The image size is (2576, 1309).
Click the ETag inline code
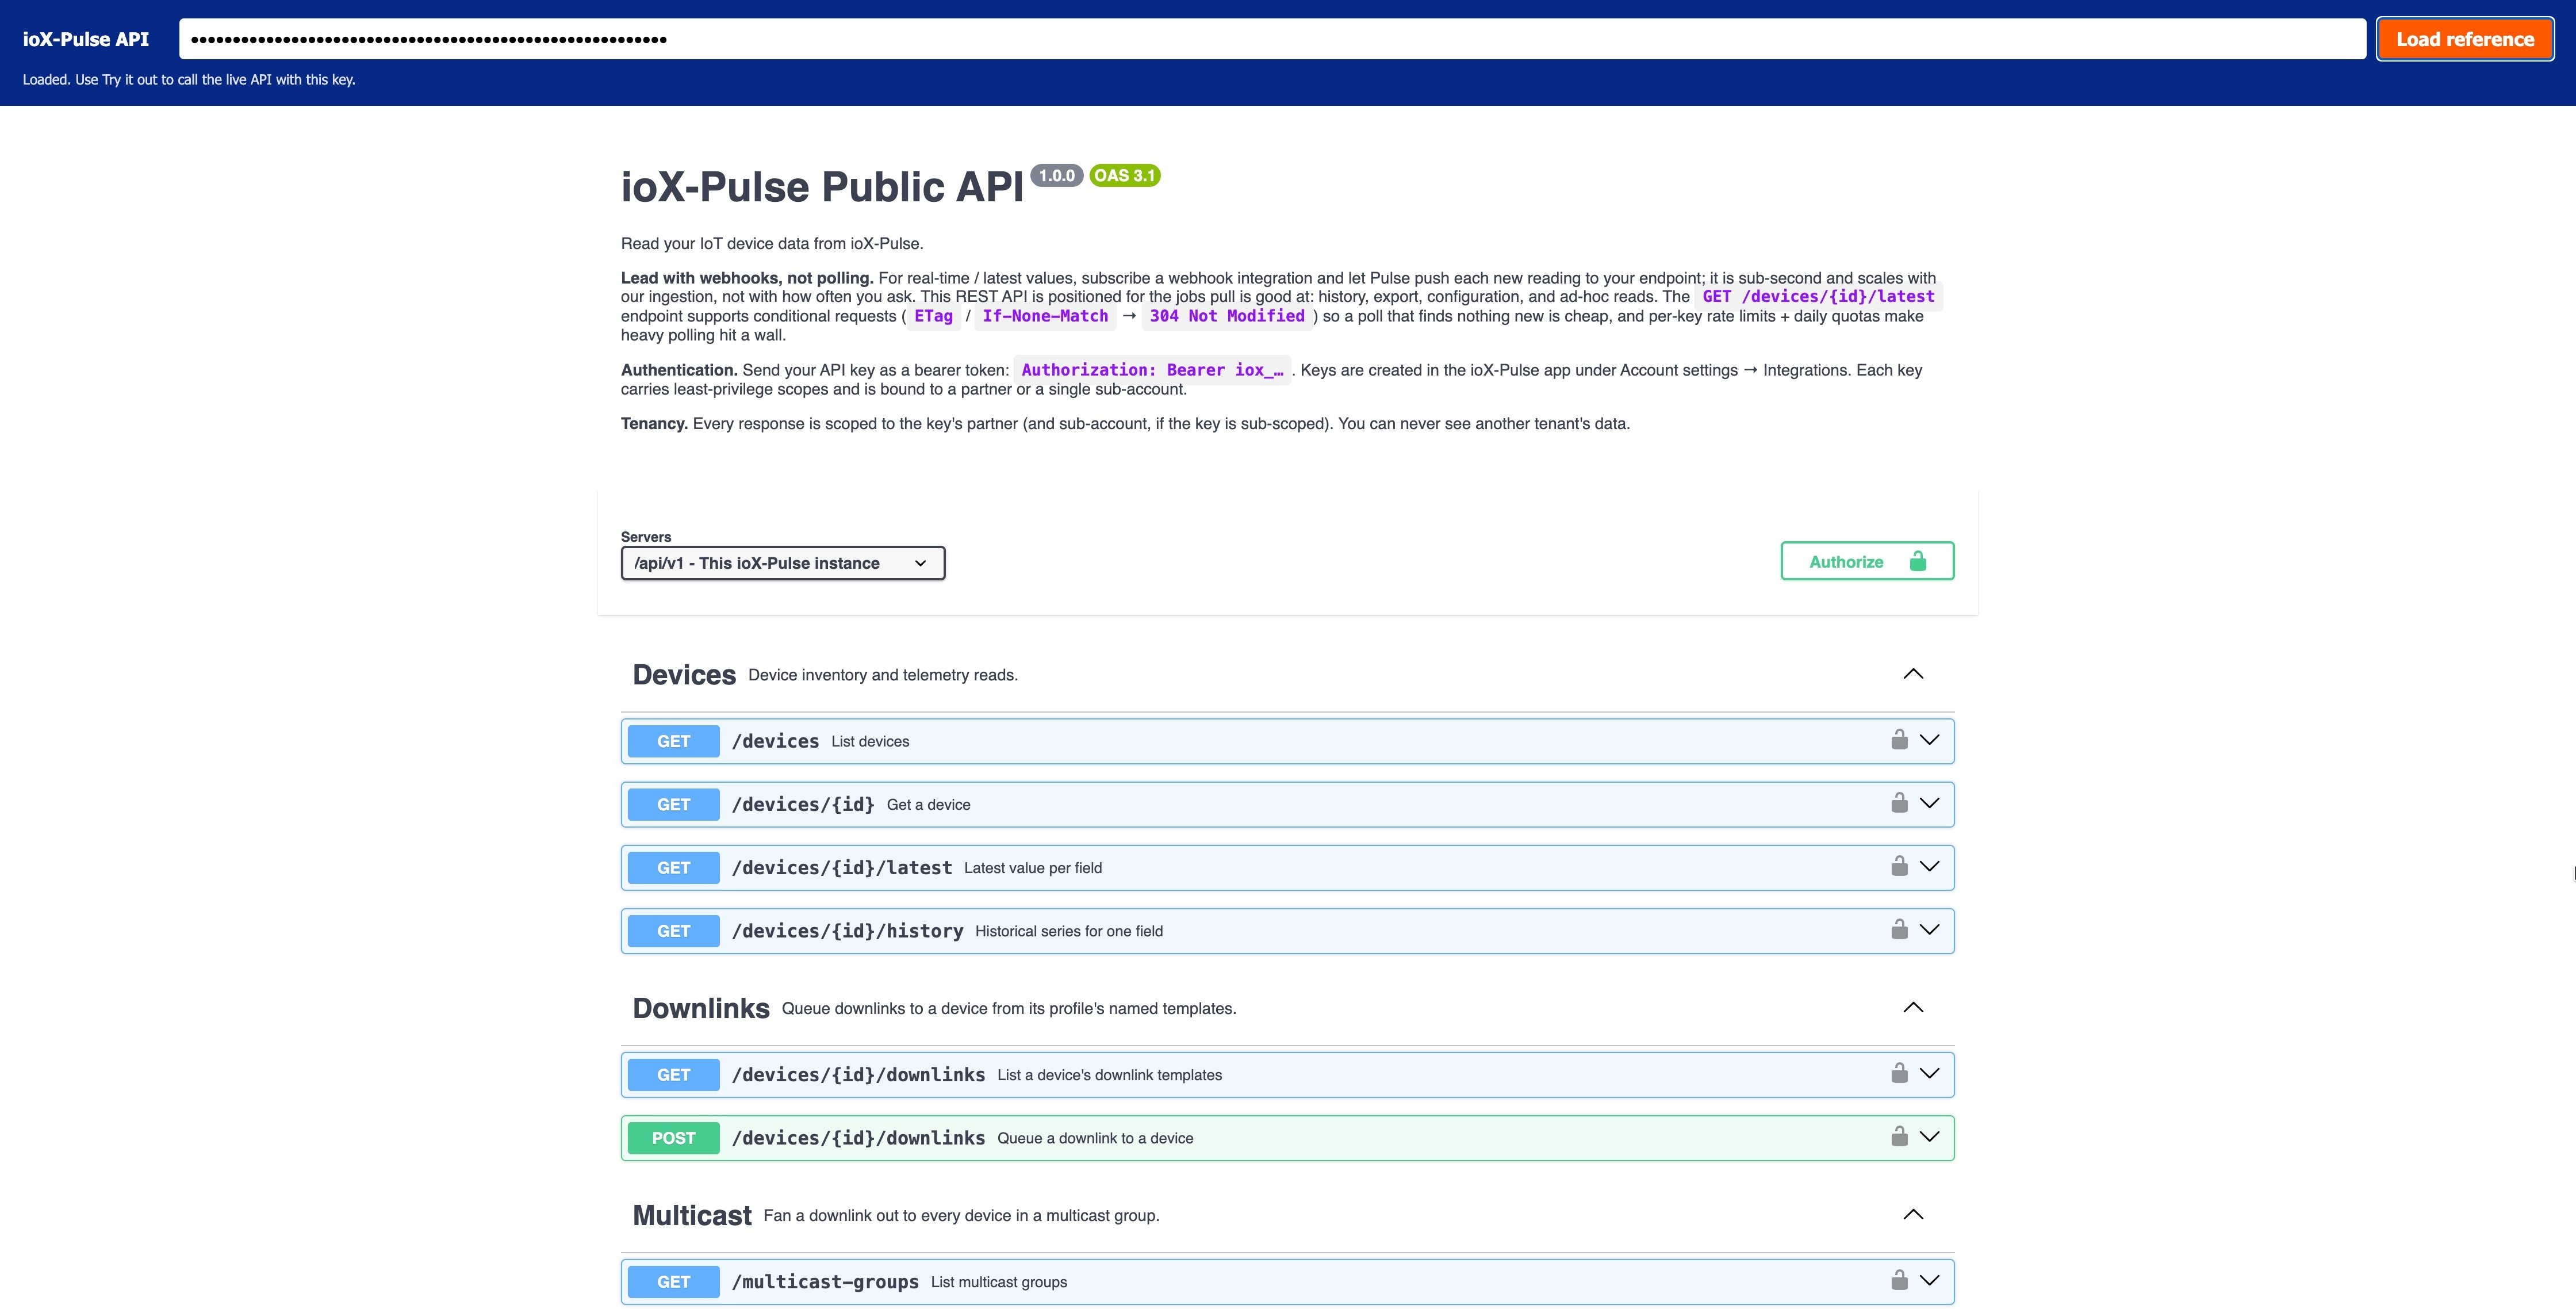933,316
